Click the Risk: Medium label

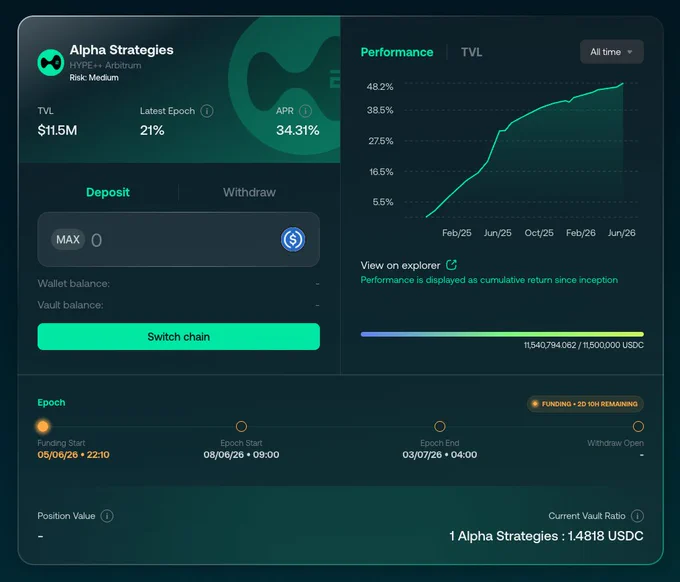coord(94,78)
